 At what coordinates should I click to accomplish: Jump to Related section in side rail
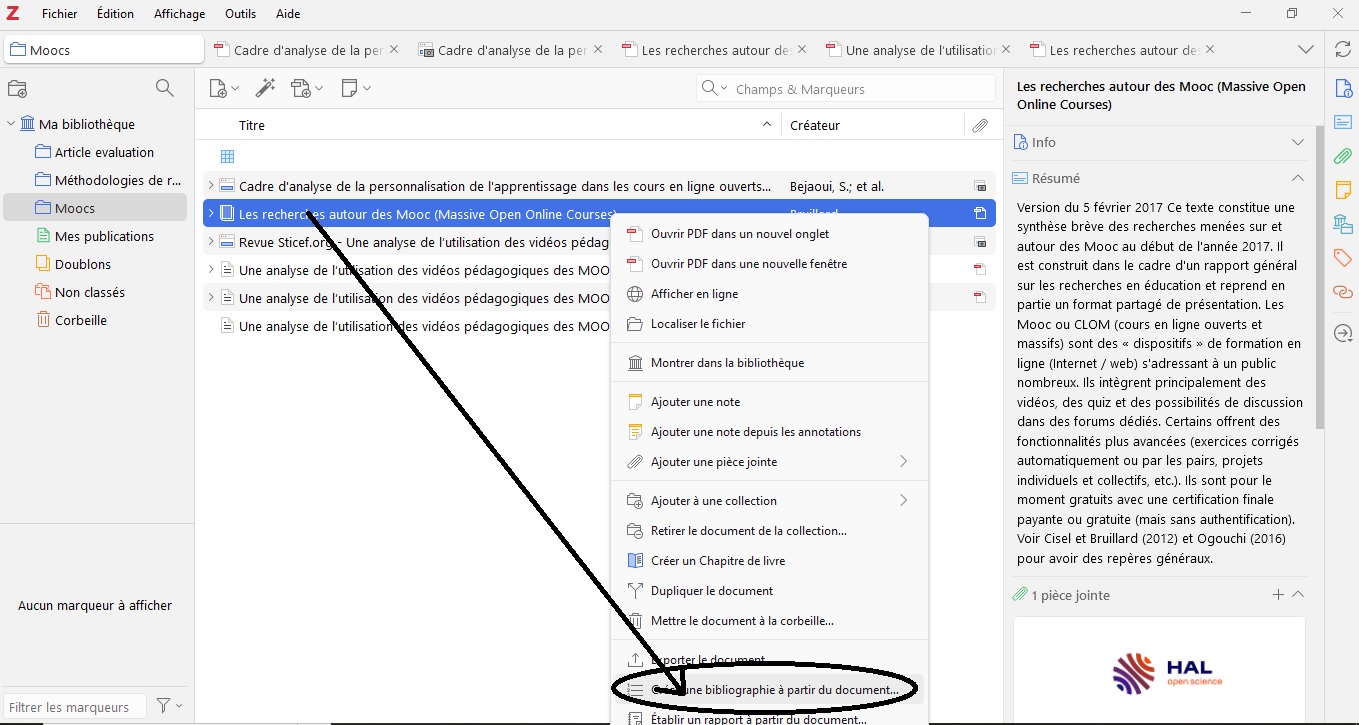pos(1342,292)
